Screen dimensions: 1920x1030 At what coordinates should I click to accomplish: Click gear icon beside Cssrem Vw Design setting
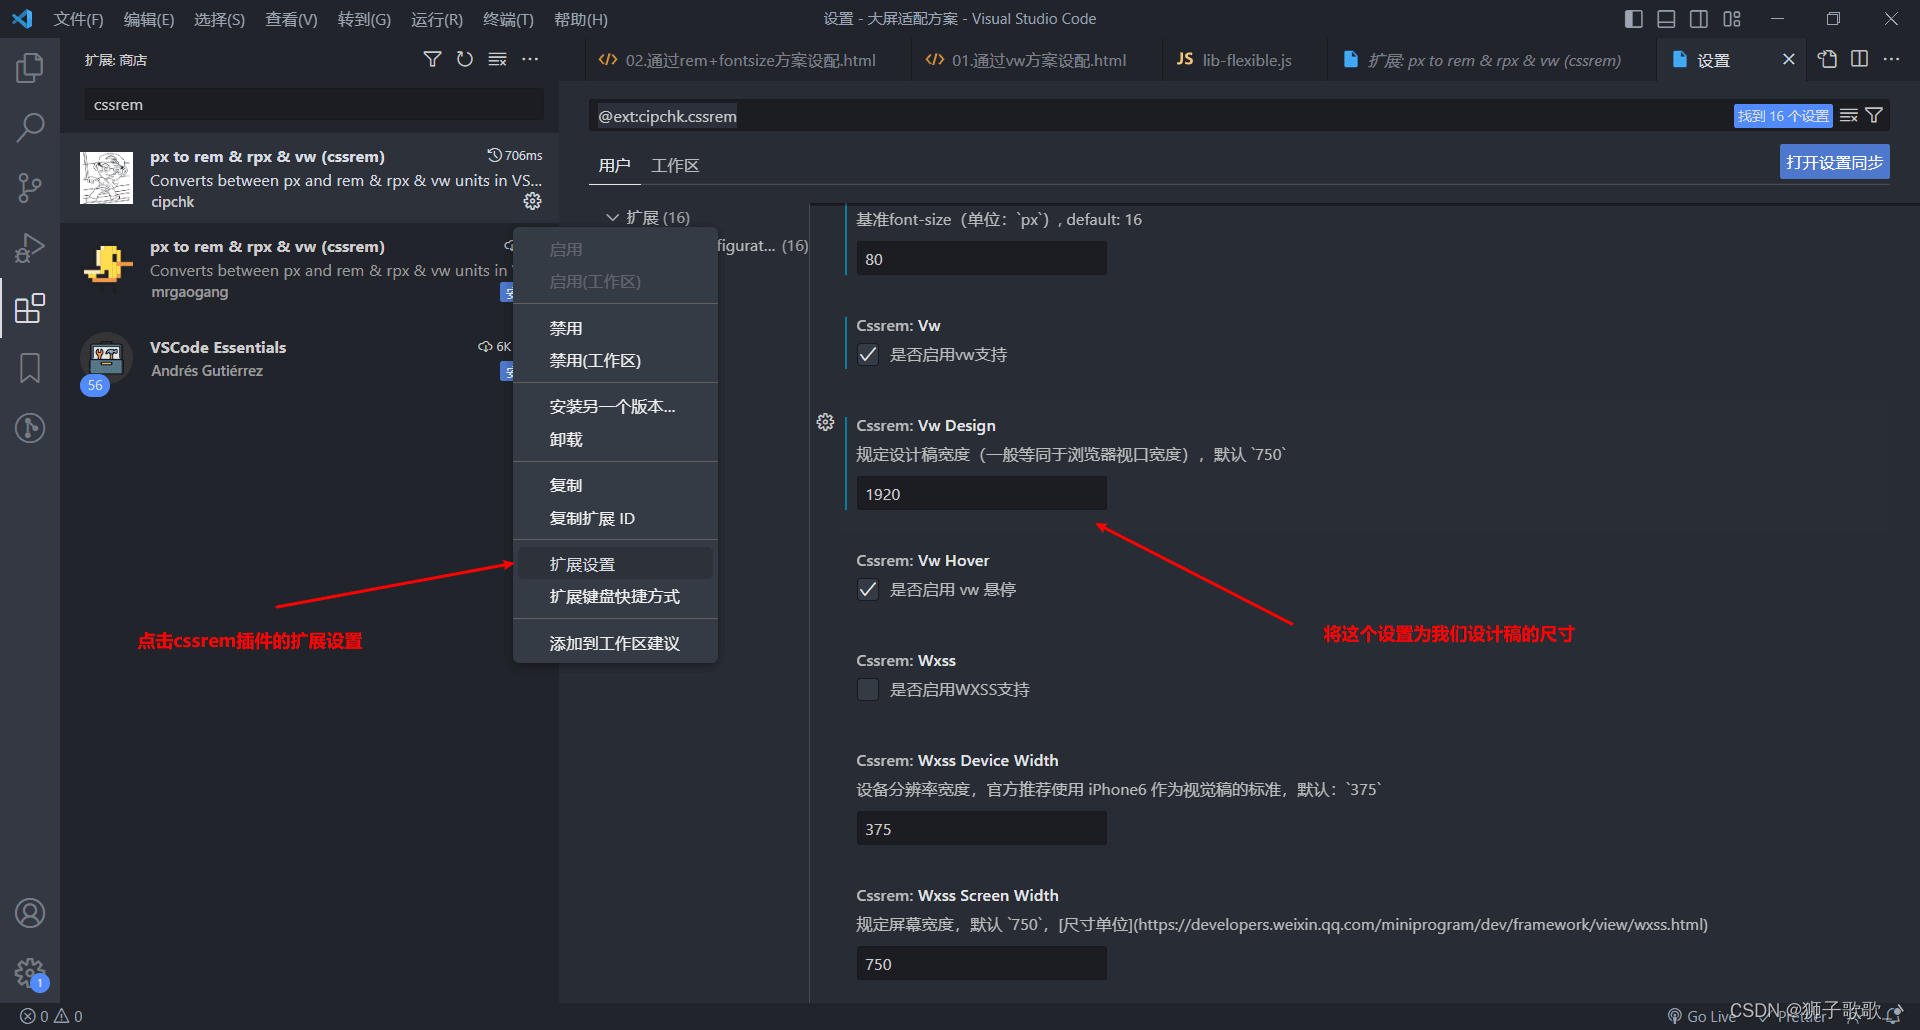[825, 422]
